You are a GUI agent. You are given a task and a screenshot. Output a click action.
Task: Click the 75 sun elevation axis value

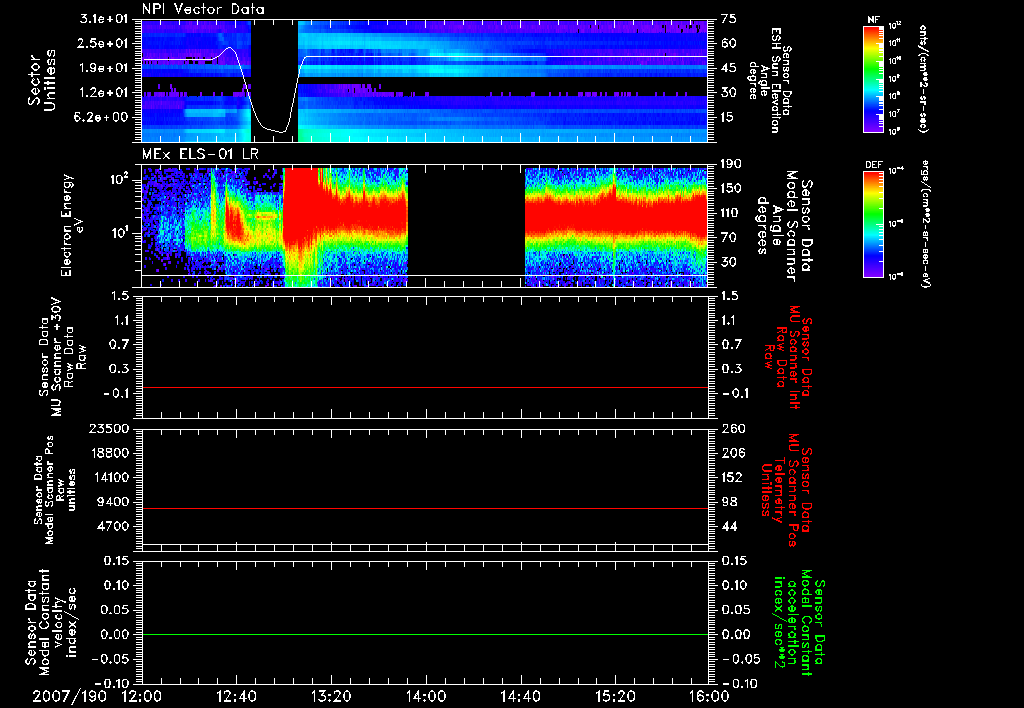[x=729, y=19]
